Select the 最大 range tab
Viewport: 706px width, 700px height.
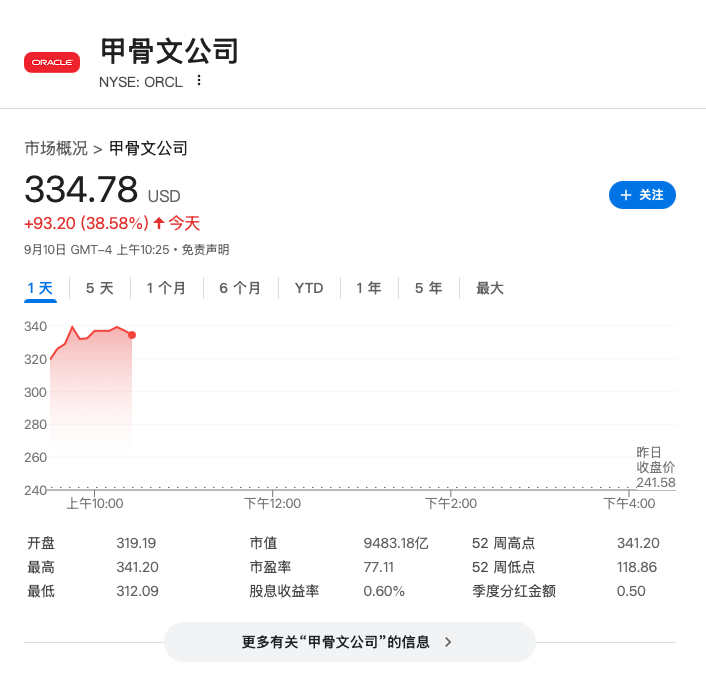[x=490, y=288]
